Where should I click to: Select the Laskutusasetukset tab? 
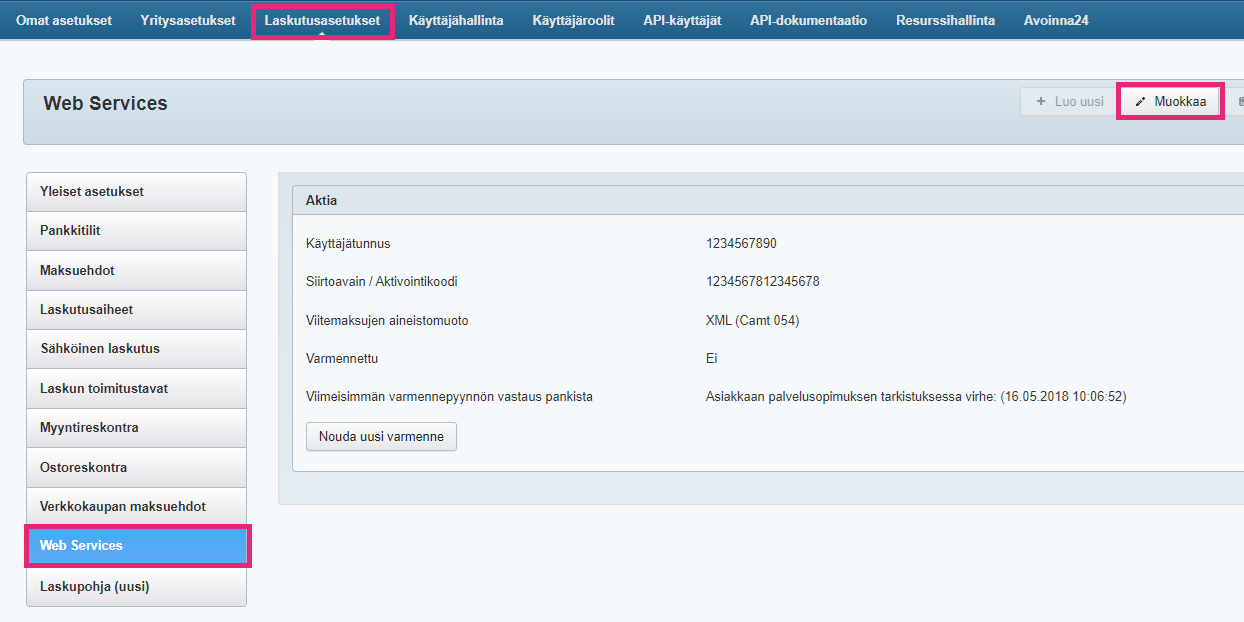click(322, 21)
